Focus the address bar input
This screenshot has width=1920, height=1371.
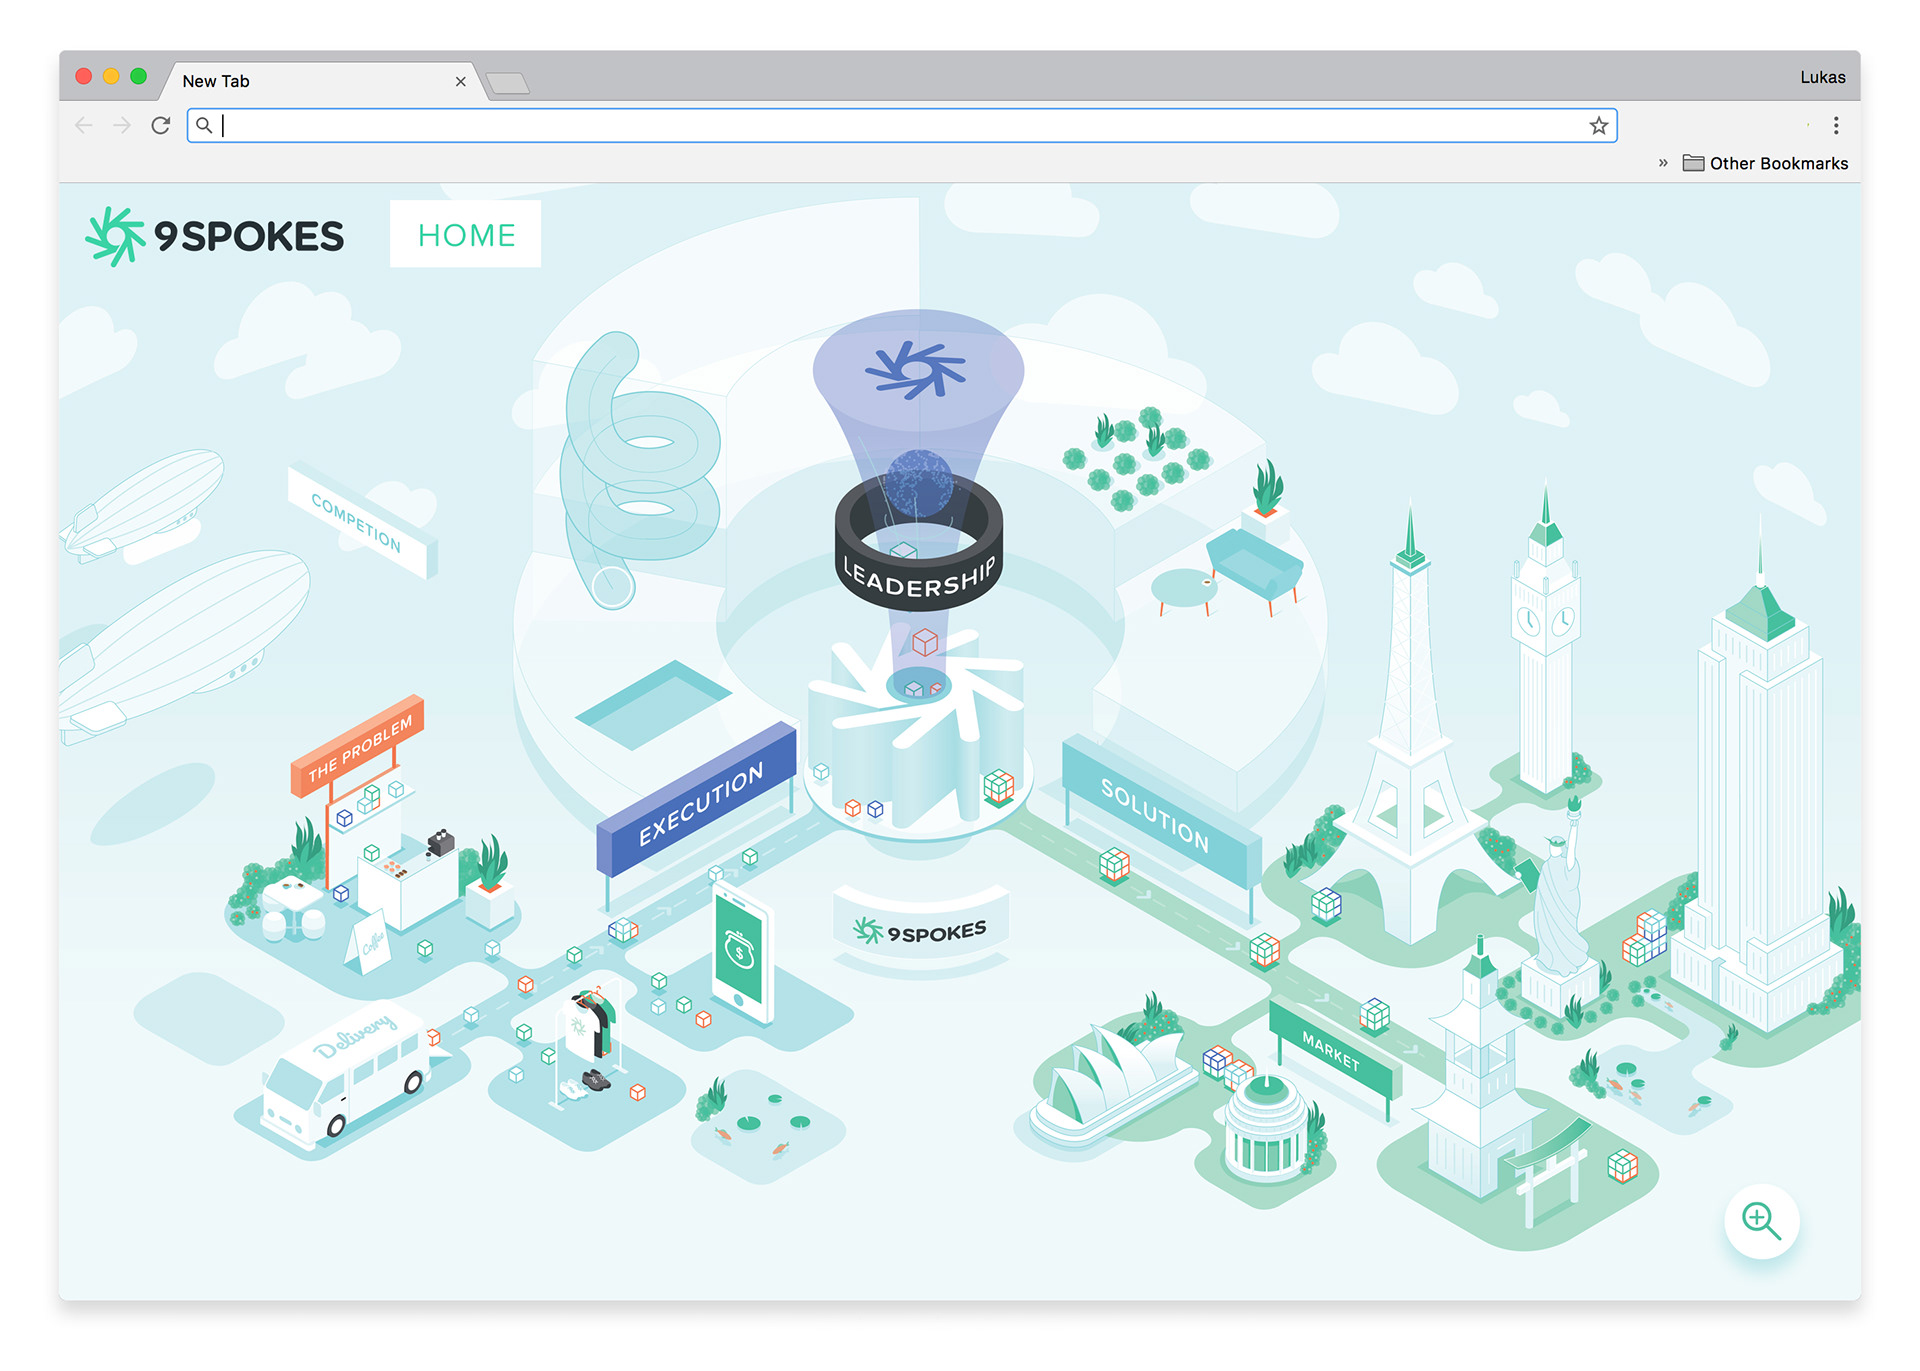[900, 126]
